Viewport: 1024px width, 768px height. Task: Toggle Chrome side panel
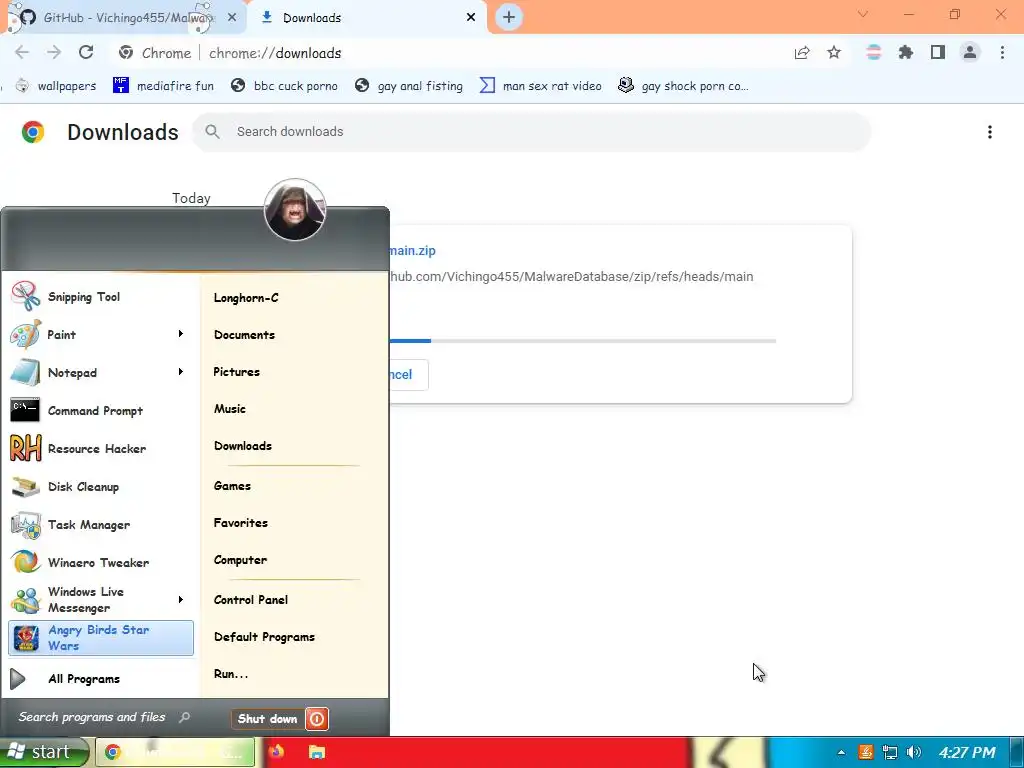[938, 53]
